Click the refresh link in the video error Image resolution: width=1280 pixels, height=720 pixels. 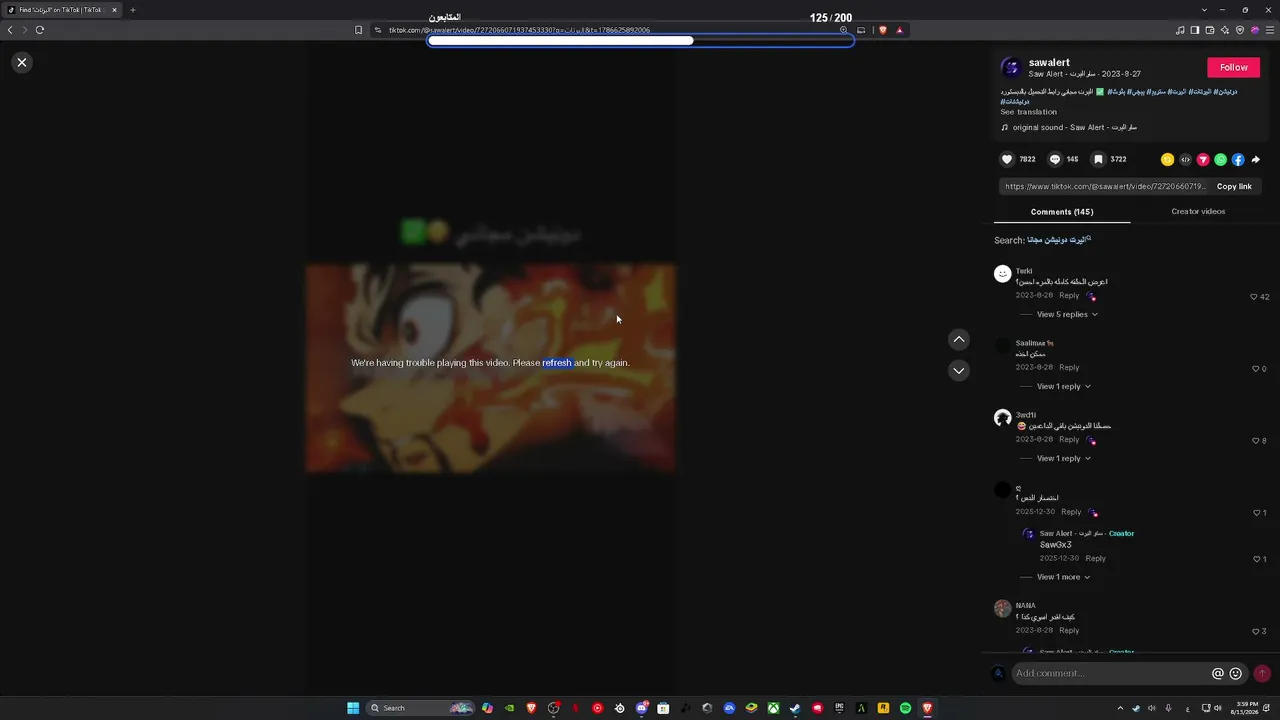(x=557, y=363)
